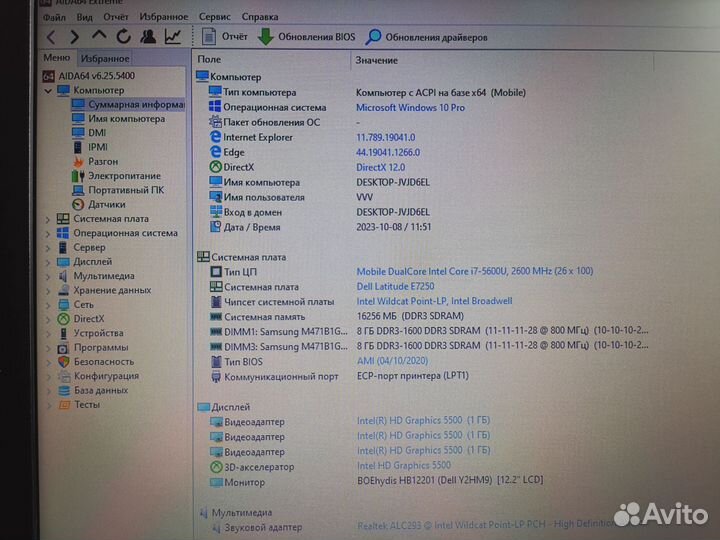Open Датчики sensor icon item
This screenshot has width=720, height=540.
pos(78,204)
